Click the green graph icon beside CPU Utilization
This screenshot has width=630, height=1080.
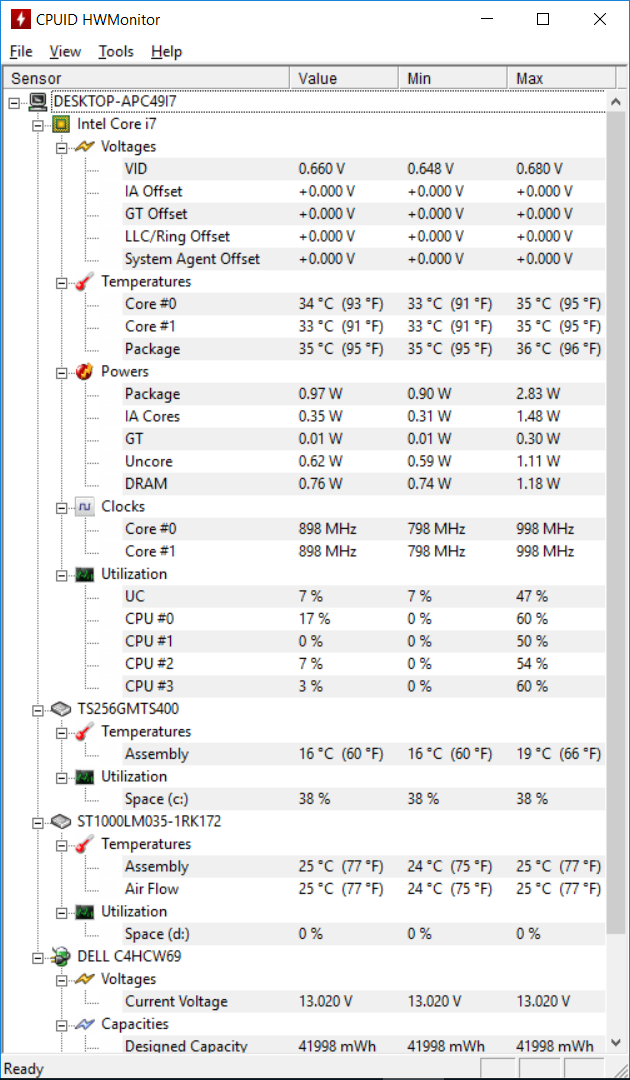point(84,574)
